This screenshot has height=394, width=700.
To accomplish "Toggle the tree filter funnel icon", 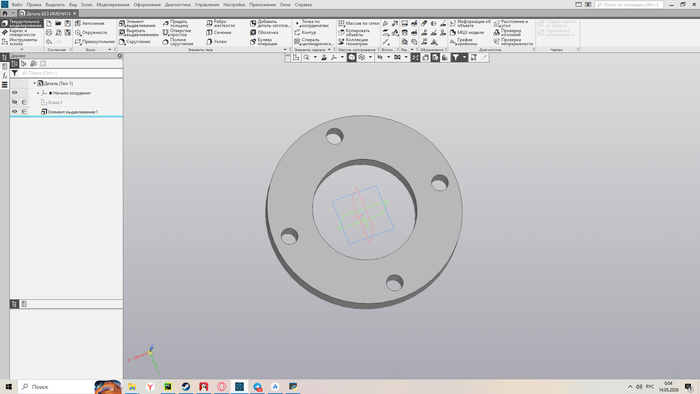I will click(x=15, y=73).
